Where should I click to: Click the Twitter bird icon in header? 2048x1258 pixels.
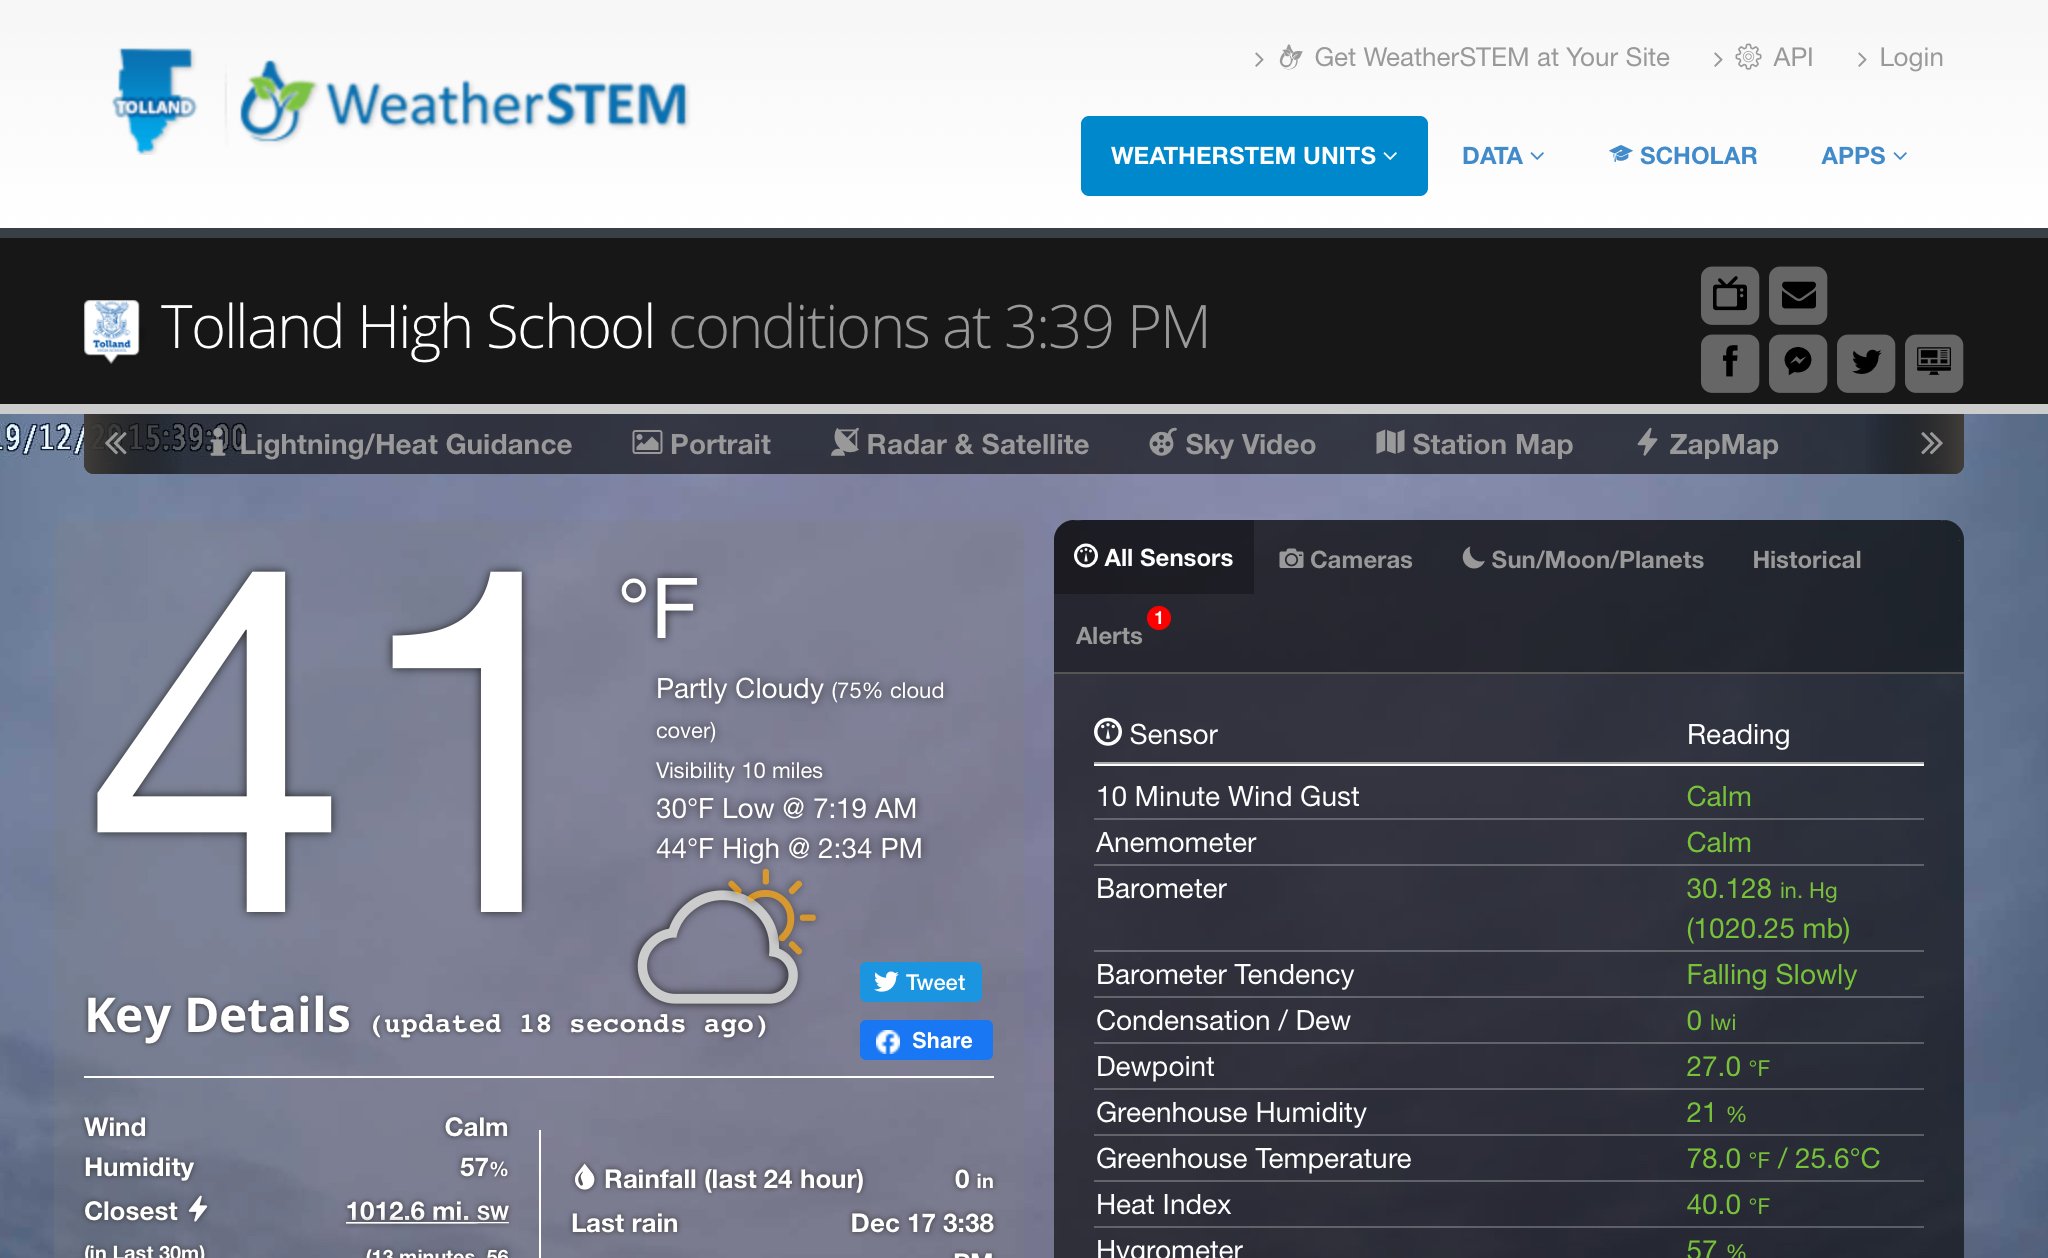[x=1866, y=363]
